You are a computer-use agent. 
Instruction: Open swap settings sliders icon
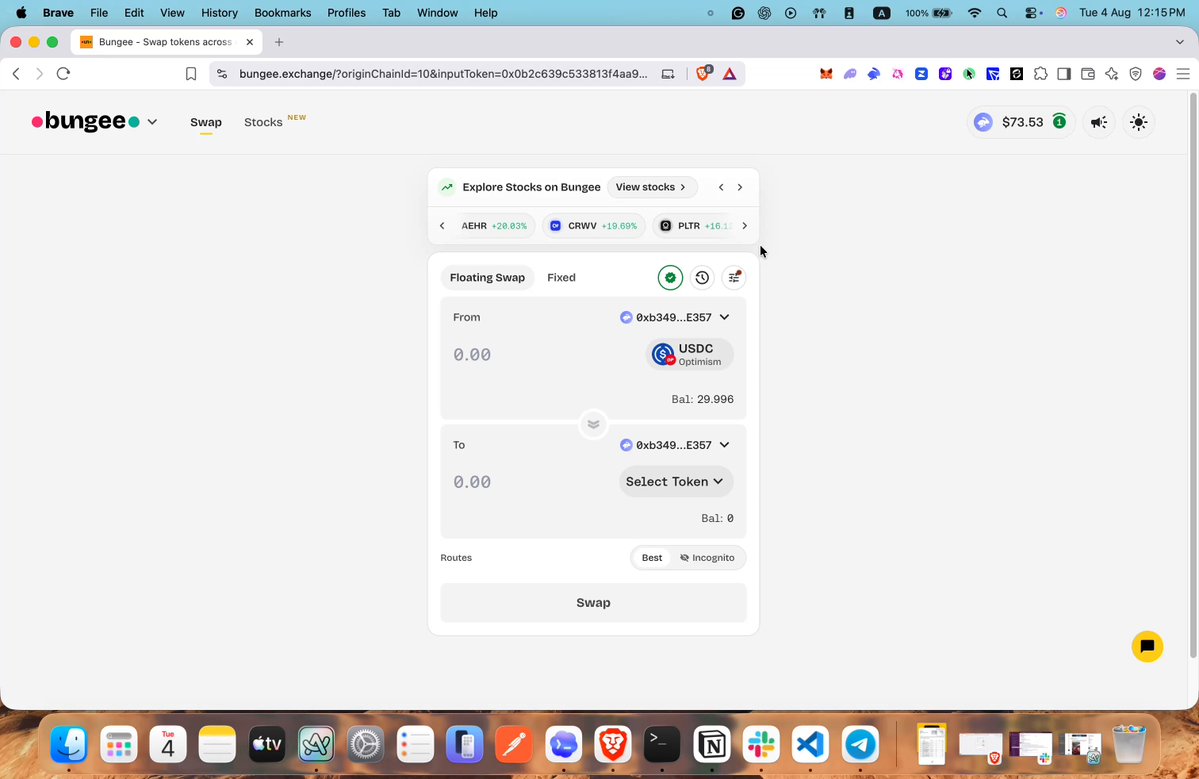pyautogui.click(x=734, y=278)
